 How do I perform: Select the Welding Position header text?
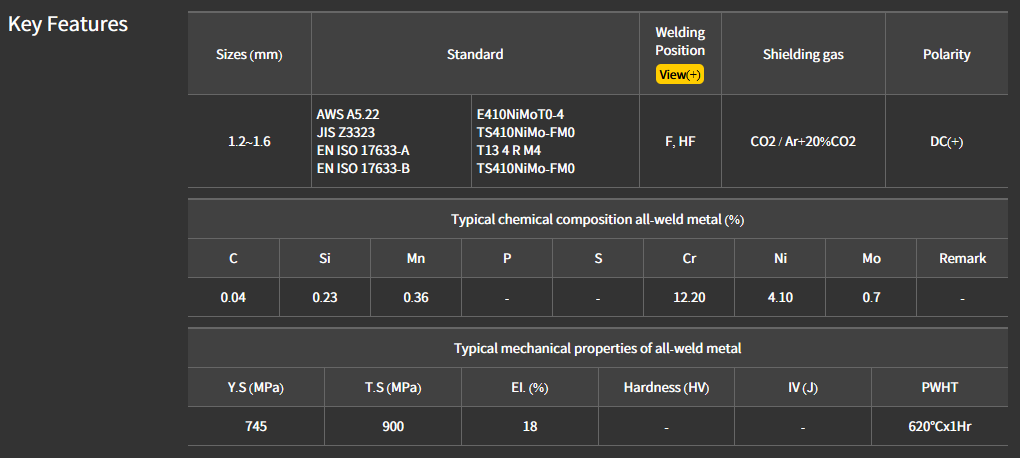point(680,41)
